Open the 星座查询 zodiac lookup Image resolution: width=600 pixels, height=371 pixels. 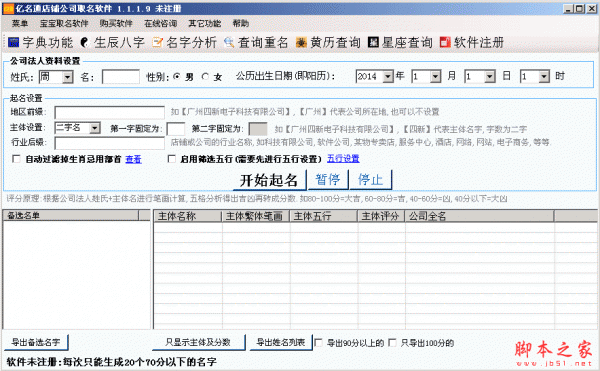pos(400,42)
